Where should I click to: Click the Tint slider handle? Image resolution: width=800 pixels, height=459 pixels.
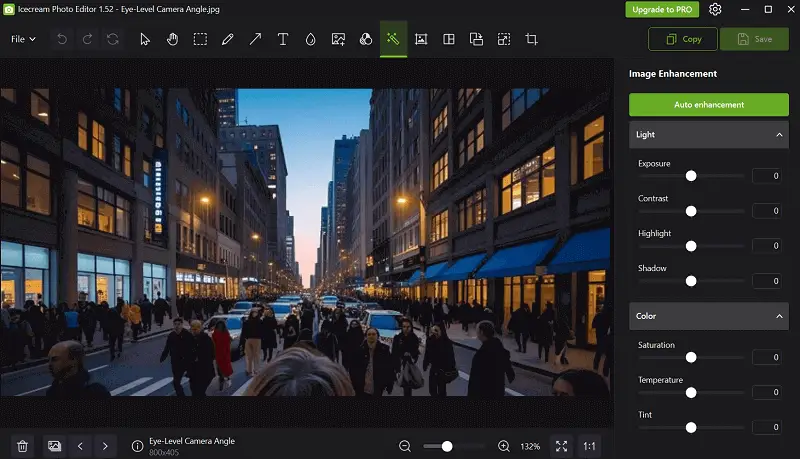click(x=691, y=427)
